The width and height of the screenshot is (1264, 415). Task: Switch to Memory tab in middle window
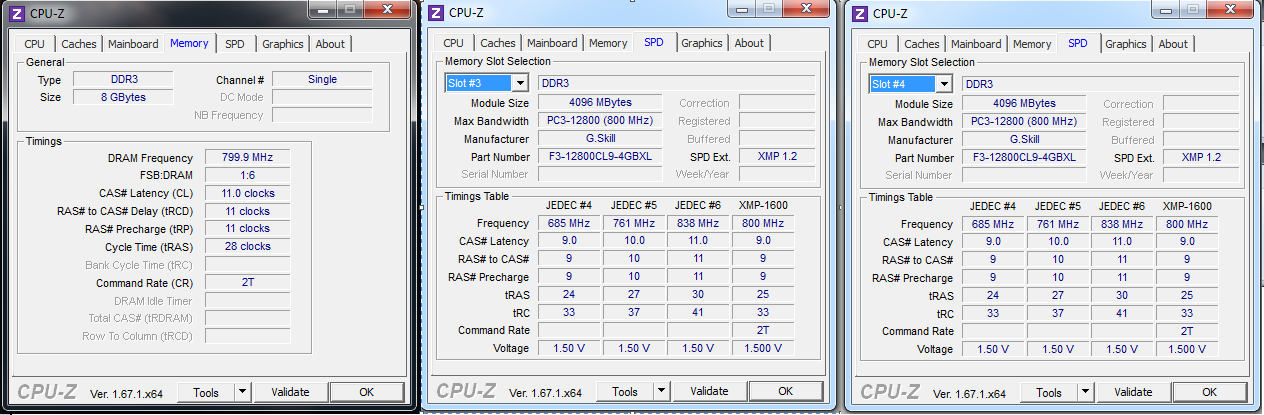click(x=608, y=43)
